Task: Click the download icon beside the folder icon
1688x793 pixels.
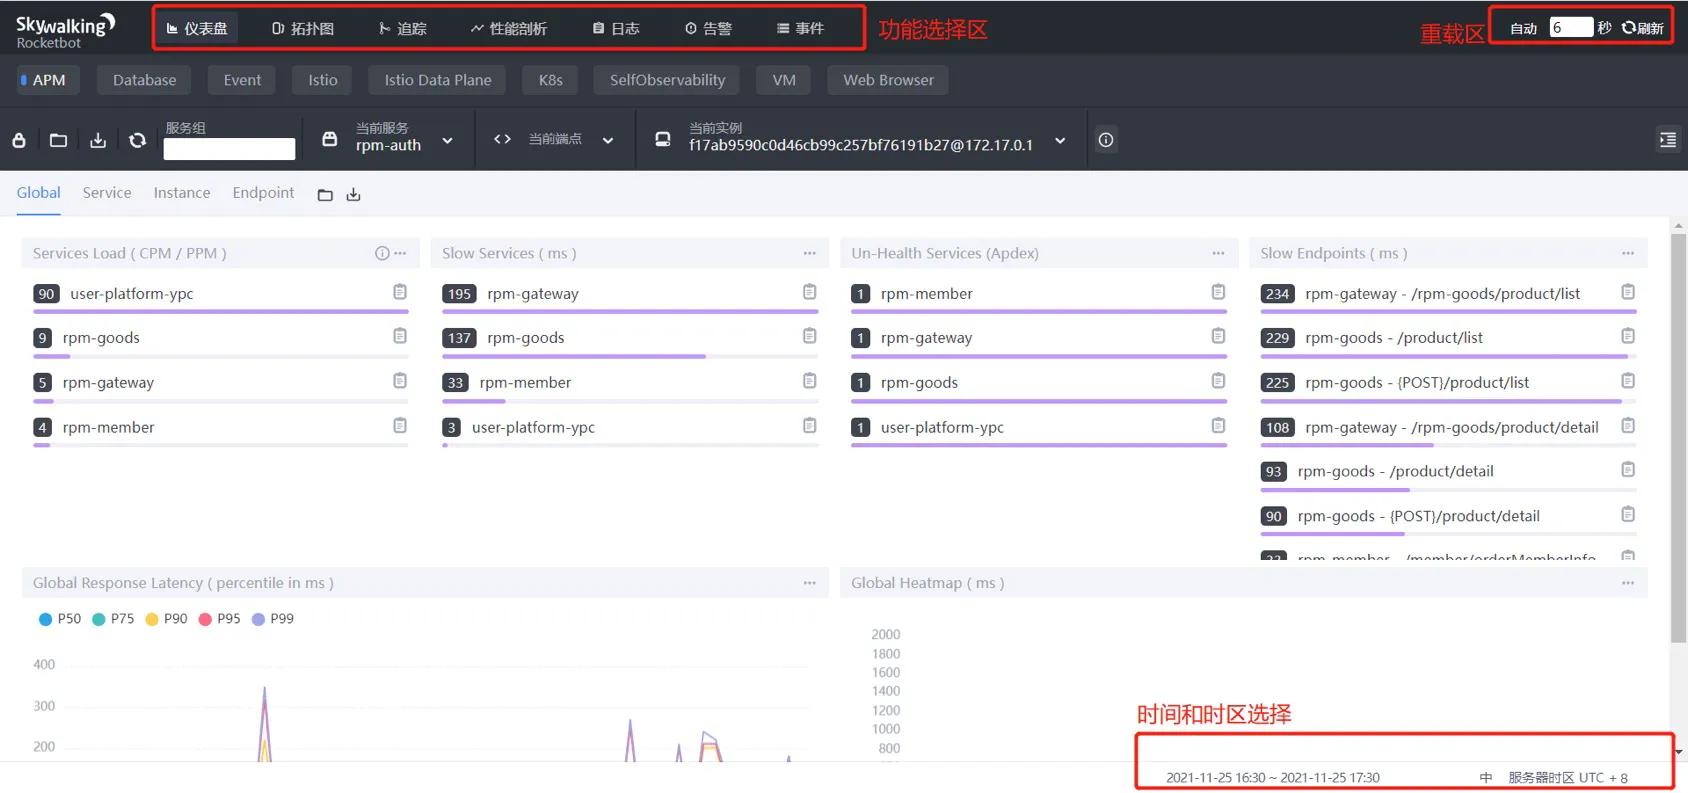Action: (98, 141)
